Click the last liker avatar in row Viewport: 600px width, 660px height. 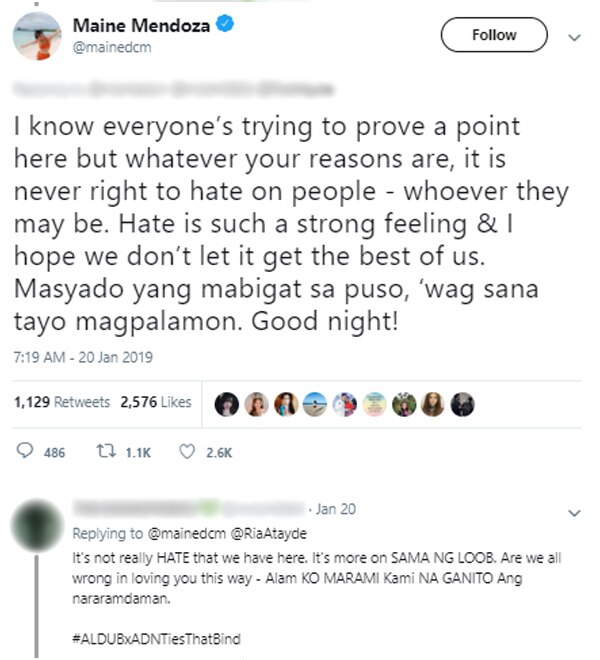[x=462, y=404]
